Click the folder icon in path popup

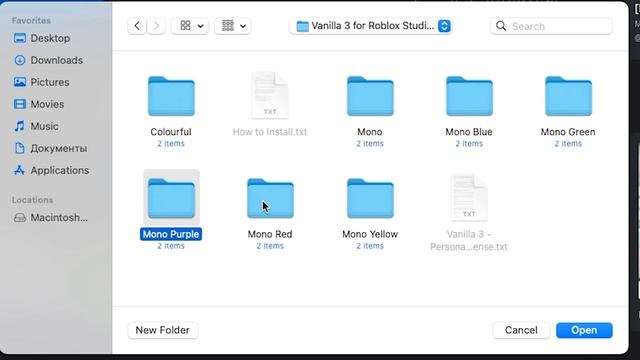[302, 26]
